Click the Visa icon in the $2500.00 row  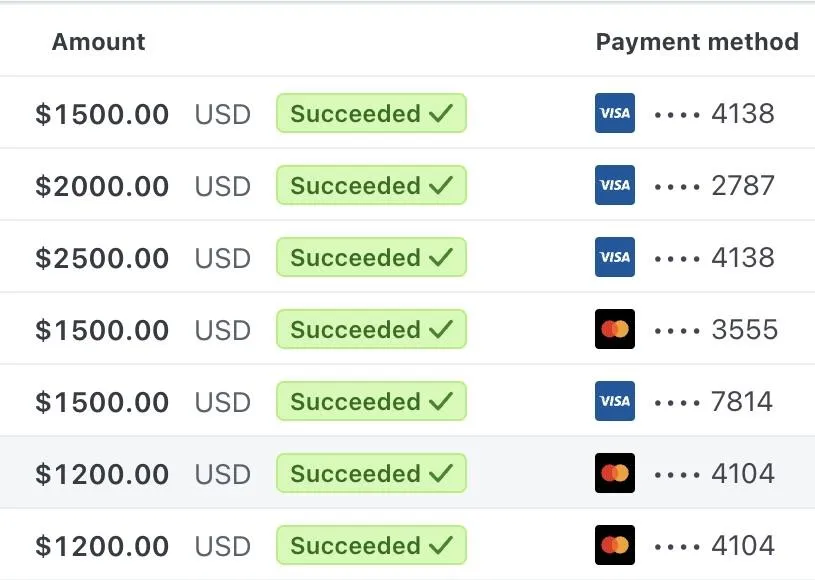pyautogui.click(x=614, y=258)
